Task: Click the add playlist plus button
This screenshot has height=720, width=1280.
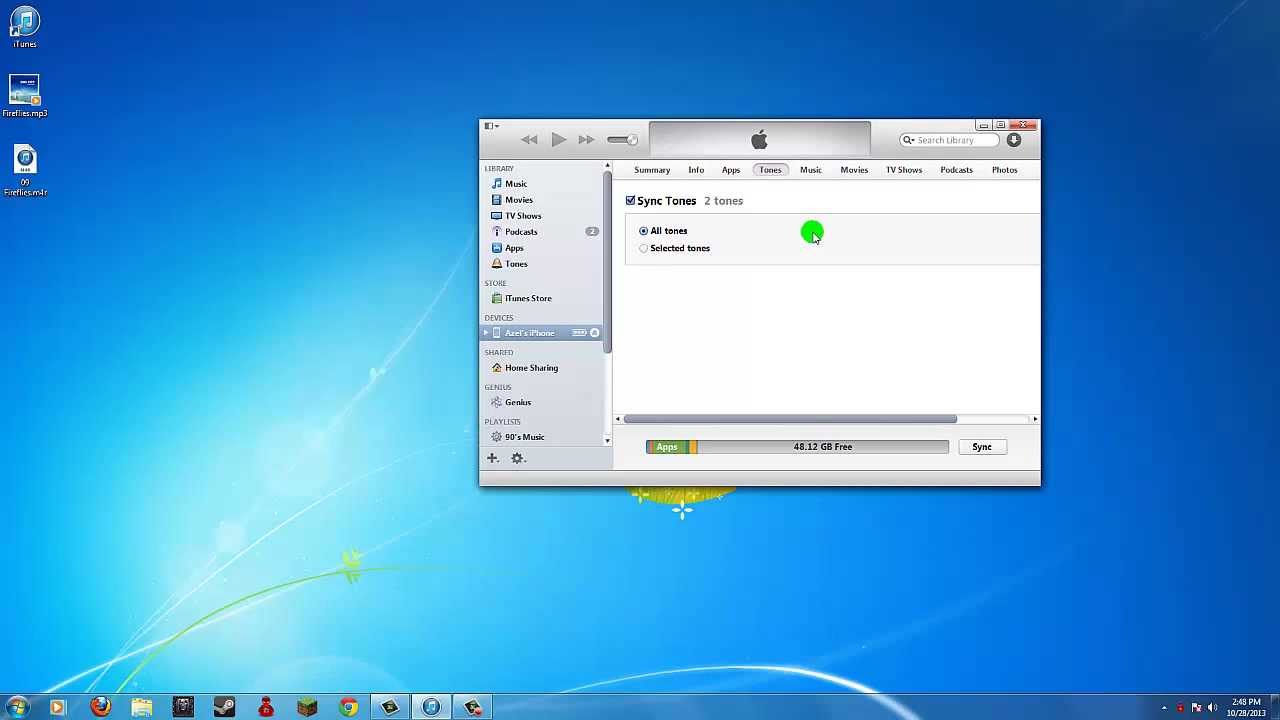Action: click(x=492, y=458)
